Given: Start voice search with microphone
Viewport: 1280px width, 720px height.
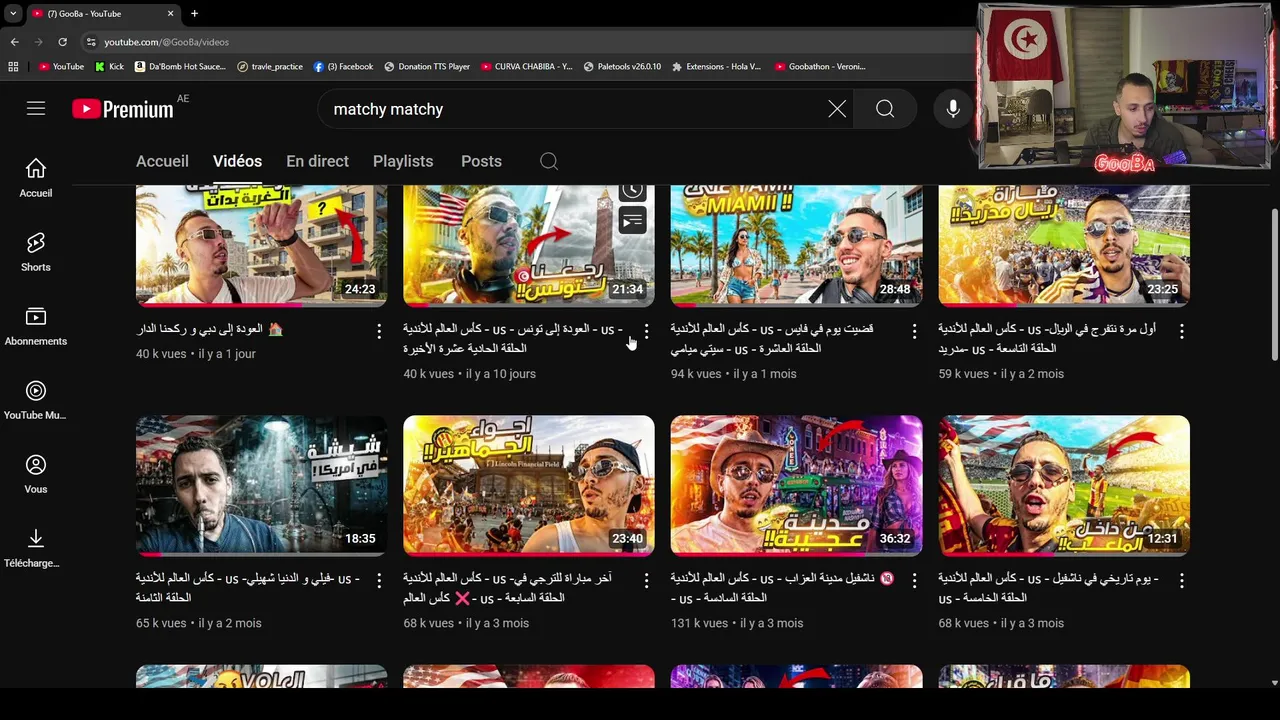Looking at the screenshot, I should point(953,109).
